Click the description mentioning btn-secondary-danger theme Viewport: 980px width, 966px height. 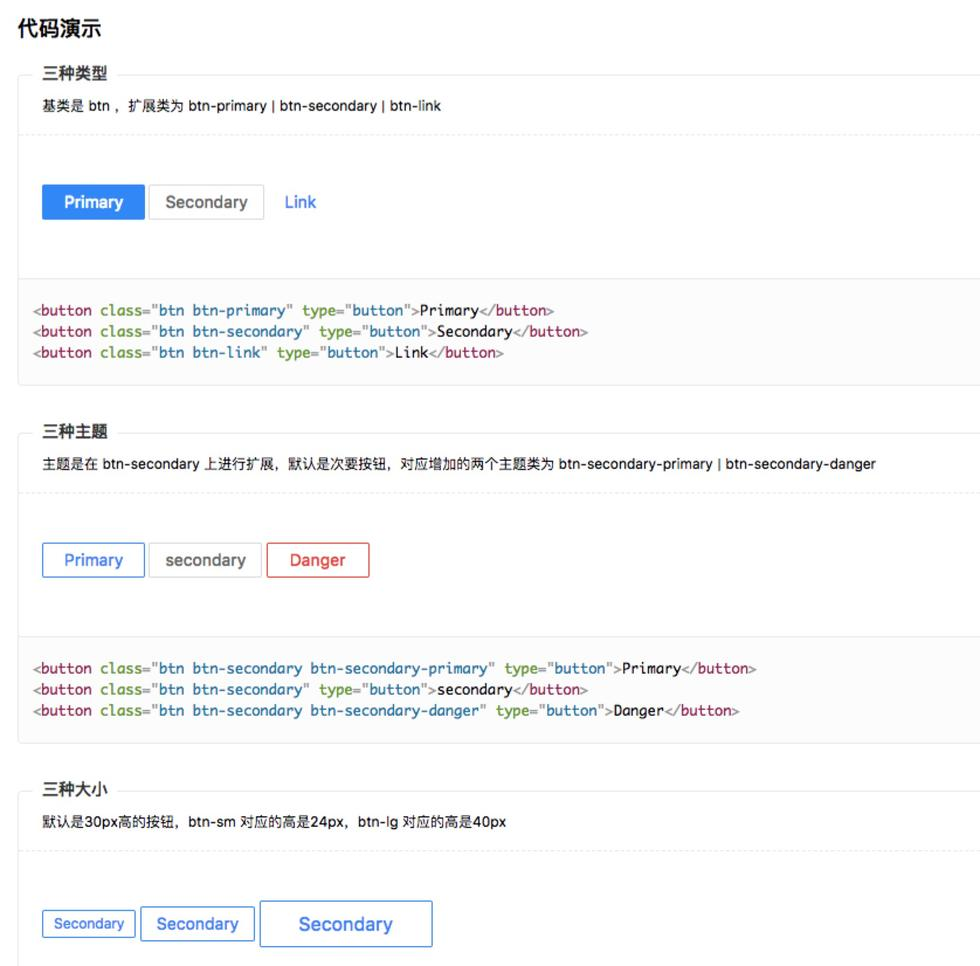(x=459, y=464)
